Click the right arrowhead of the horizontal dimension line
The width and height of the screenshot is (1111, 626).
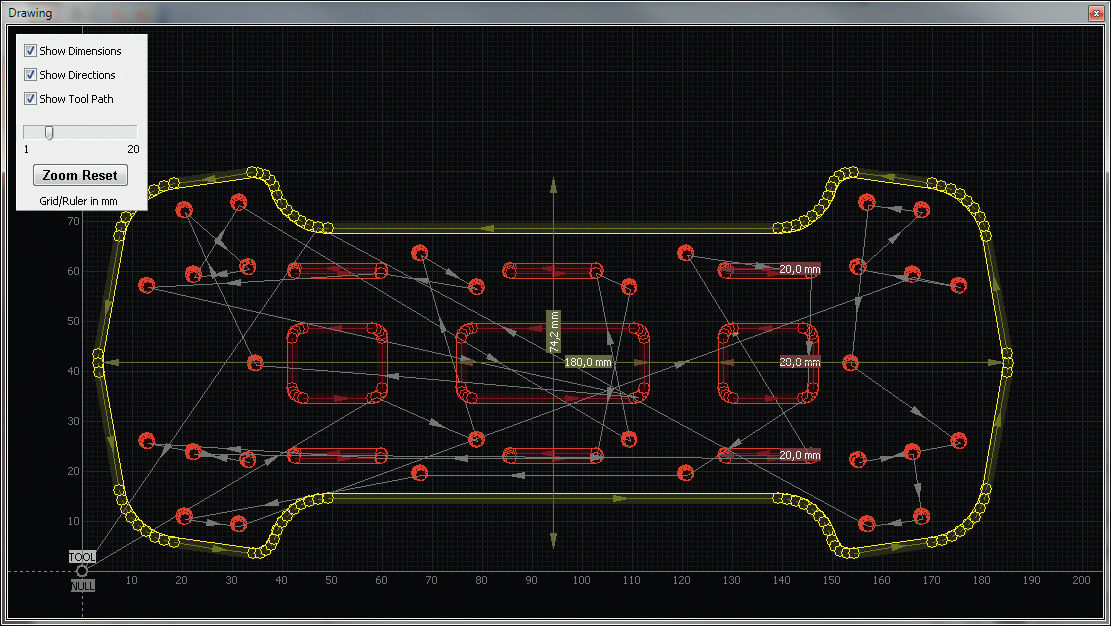click(993, 362)
